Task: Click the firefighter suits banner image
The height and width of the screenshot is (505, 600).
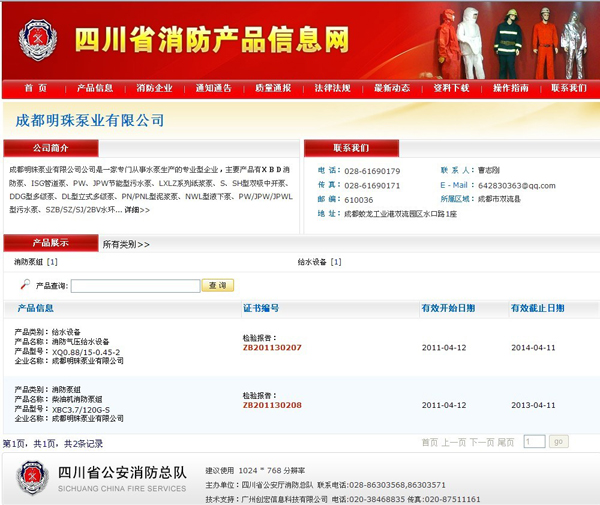Action: click(513, 43)
